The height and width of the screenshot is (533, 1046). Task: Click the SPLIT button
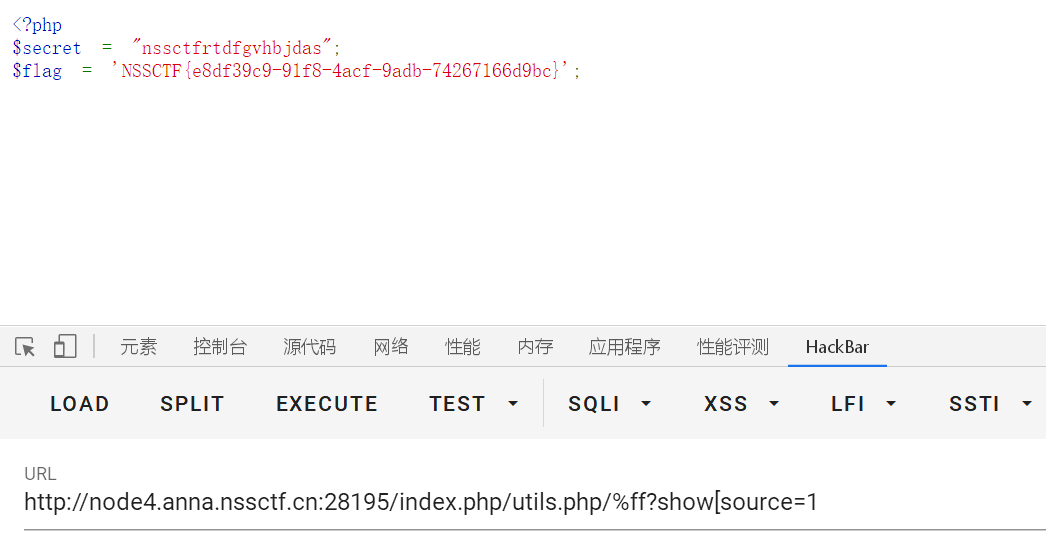pyautogui.click(x=192, y=404)
